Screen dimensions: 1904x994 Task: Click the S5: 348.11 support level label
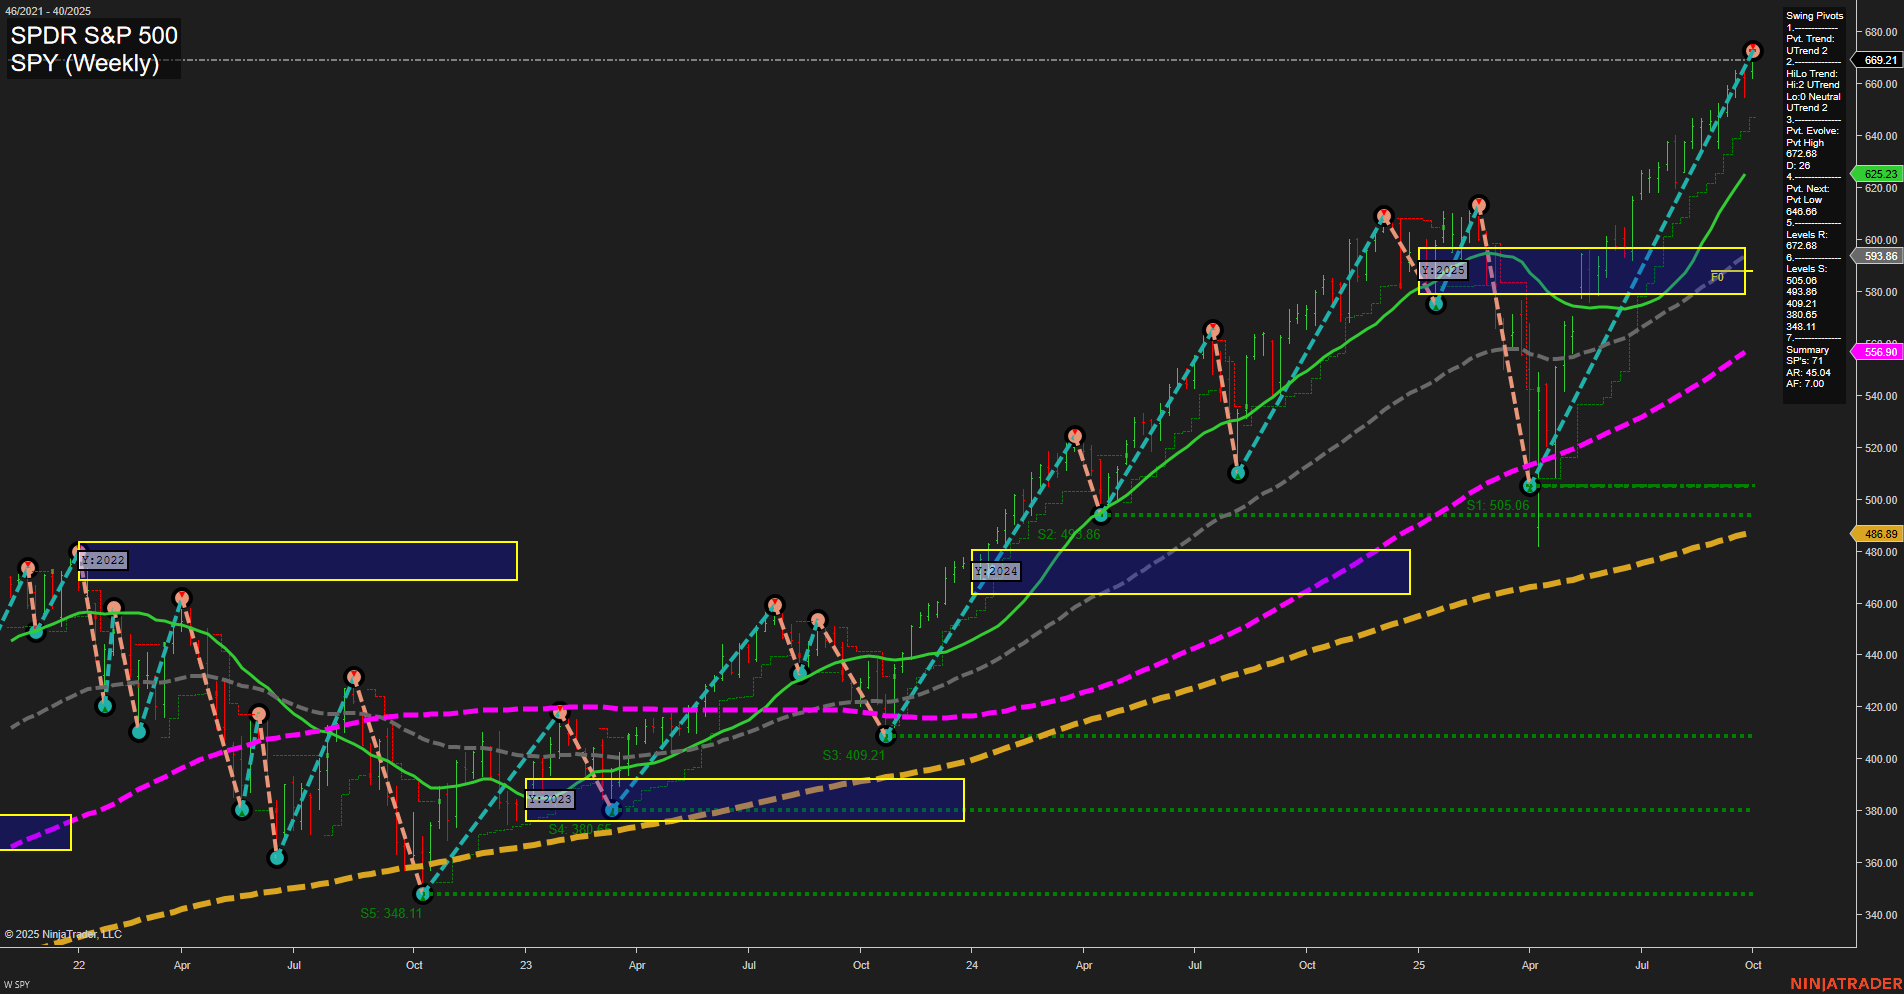click(x=391, y=912)
